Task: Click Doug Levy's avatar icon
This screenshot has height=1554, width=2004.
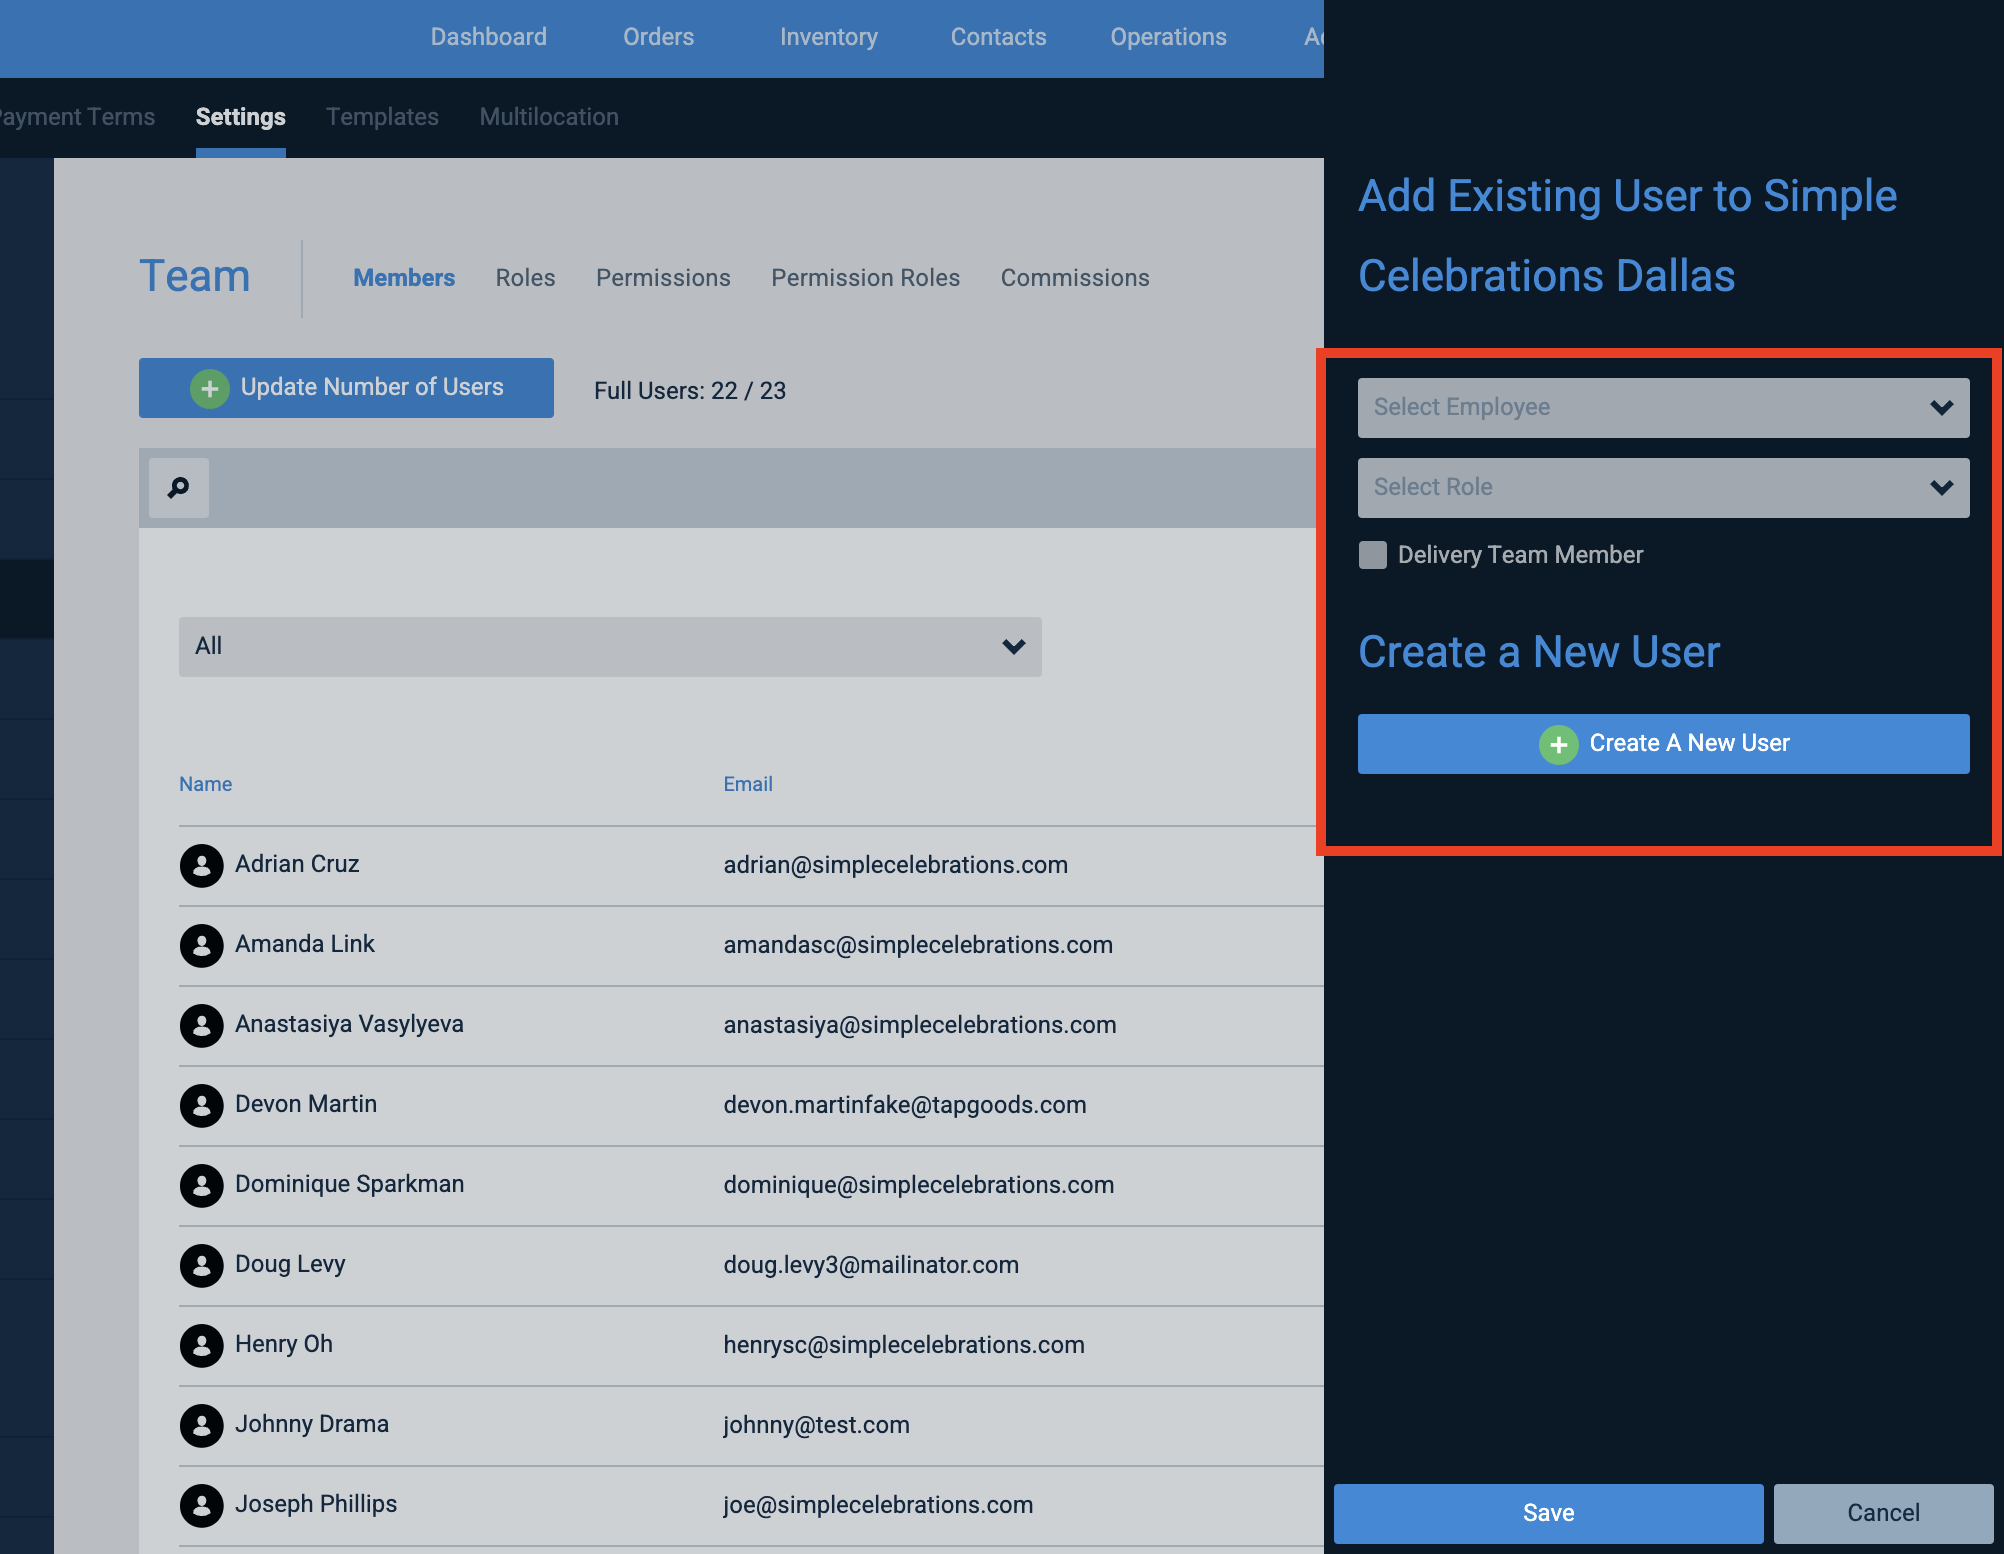Action: coord(201,1266)
